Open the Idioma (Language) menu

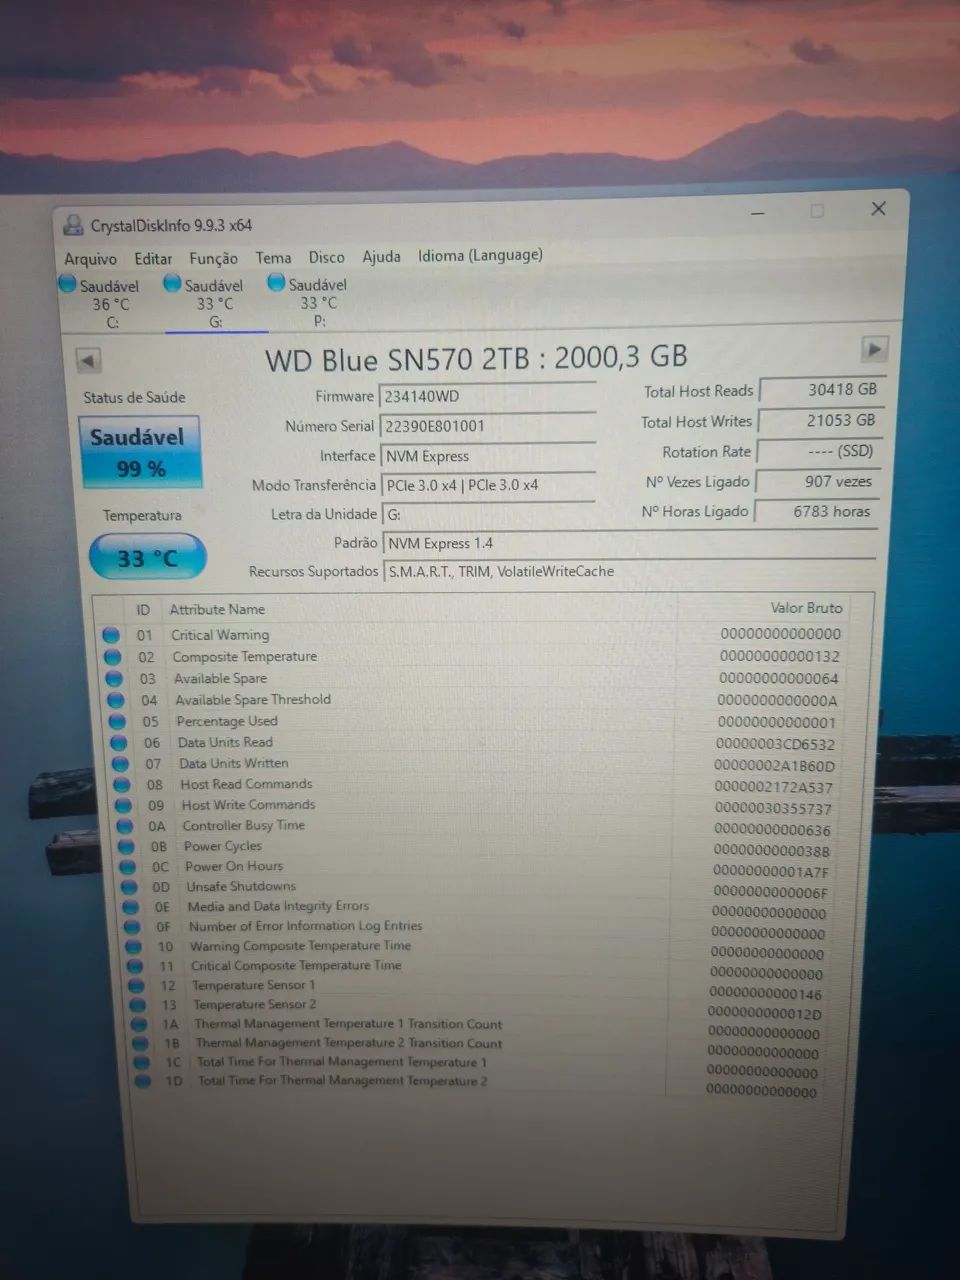(x=480, y=255)
